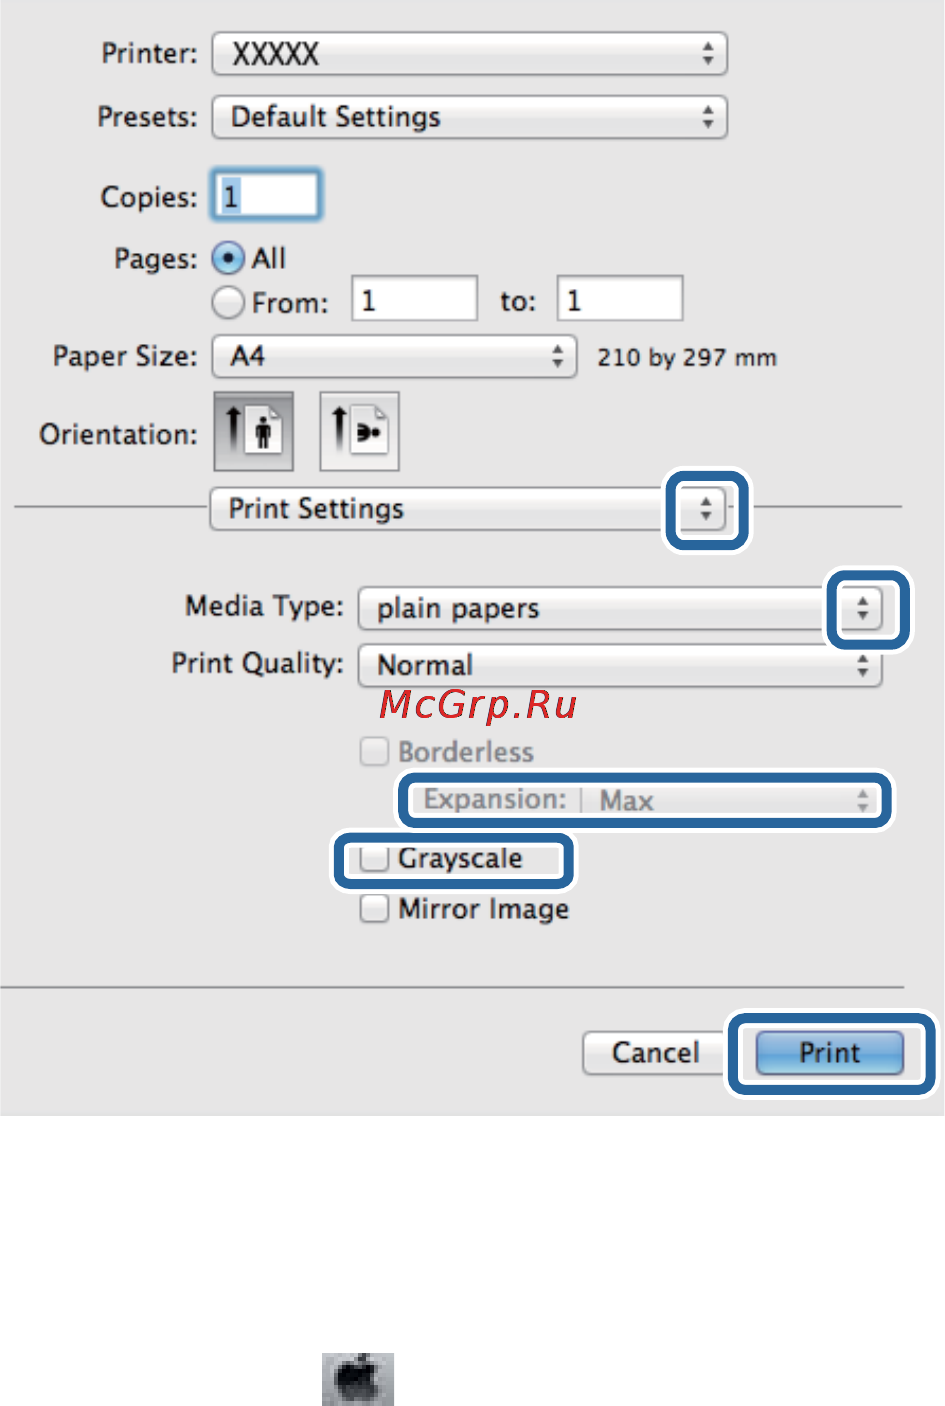Enable the Grayscale checkbox
Viewport: 945px width, 1406px height.
[x=375, y=859]
